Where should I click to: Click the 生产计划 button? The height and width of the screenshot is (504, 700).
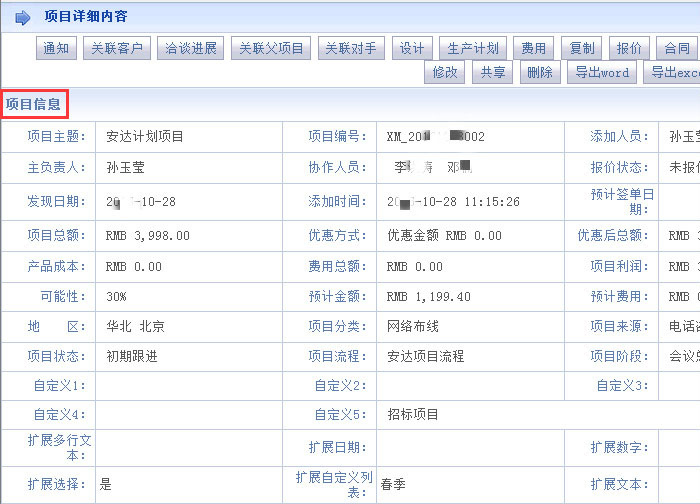(472, 48)
